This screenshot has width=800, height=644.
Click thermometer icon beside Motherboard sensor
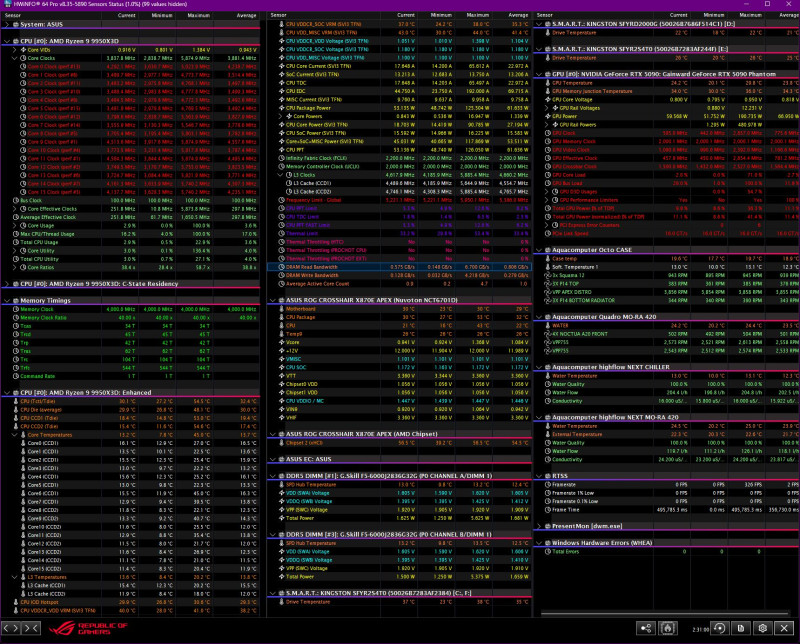tap(281, 309)
